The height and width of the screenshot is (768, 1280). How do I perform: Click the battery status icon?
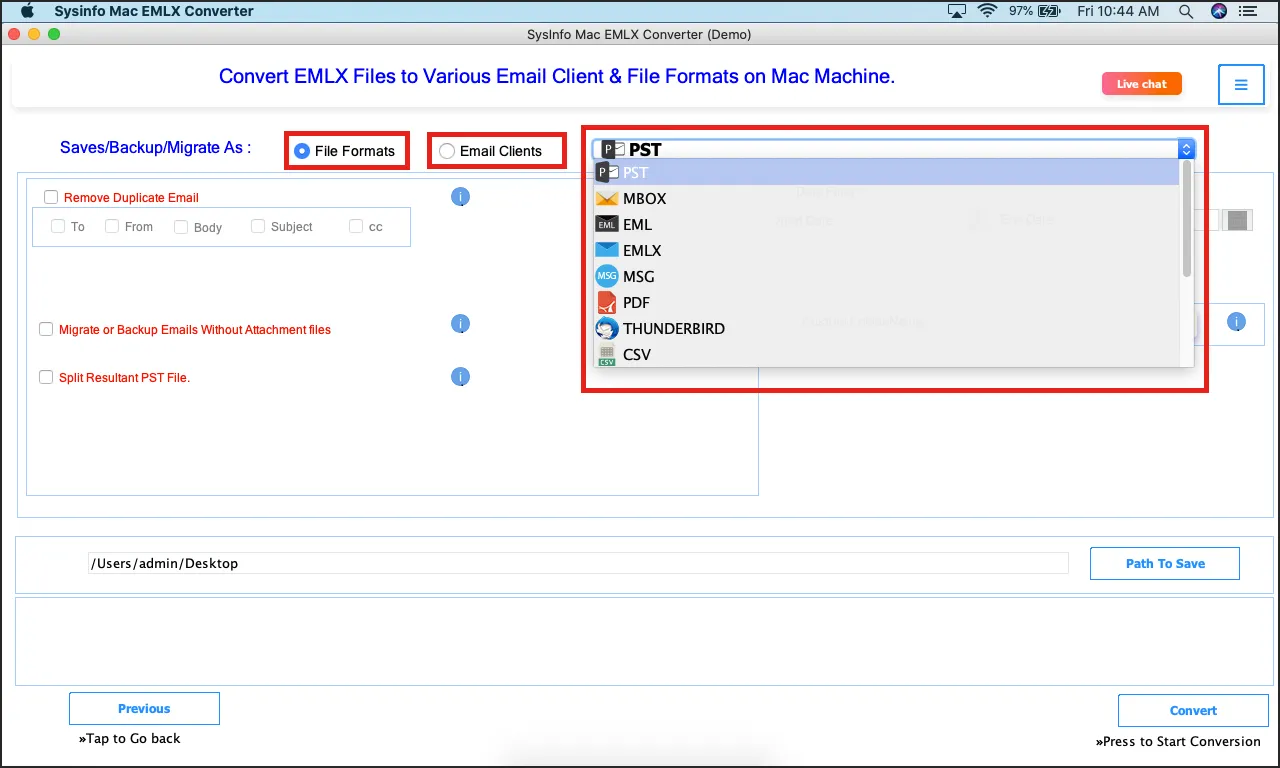click(1047, 11)
